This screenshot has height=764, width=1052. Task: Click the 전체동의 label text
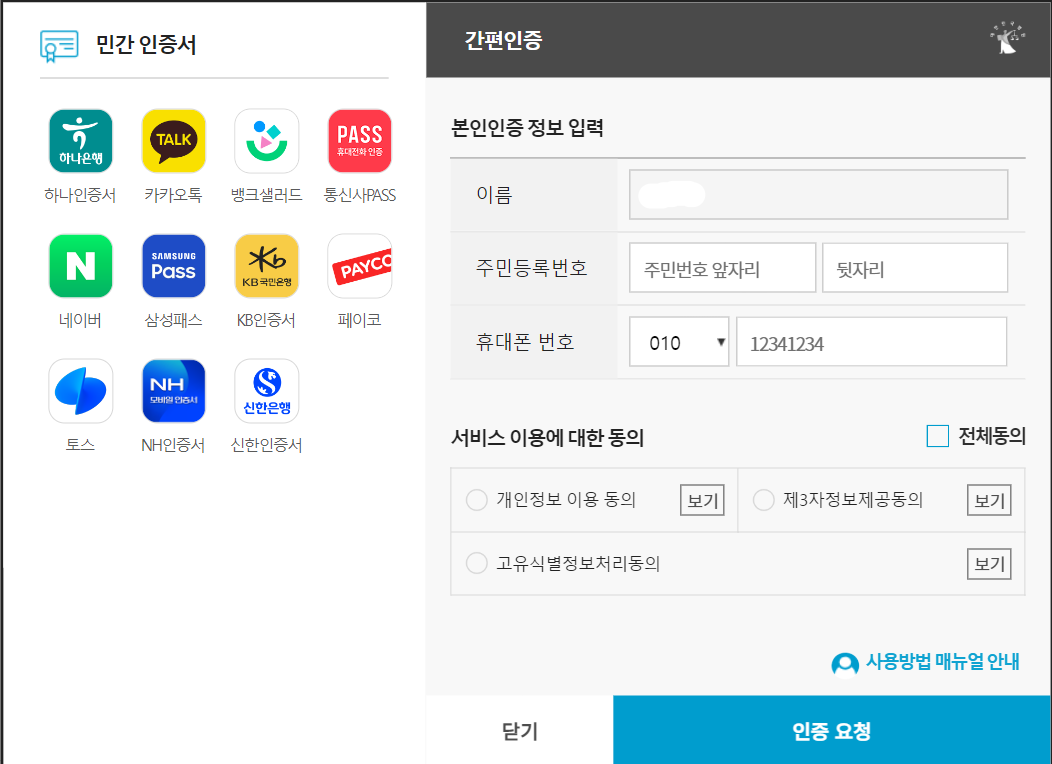(x=992, y=436)
